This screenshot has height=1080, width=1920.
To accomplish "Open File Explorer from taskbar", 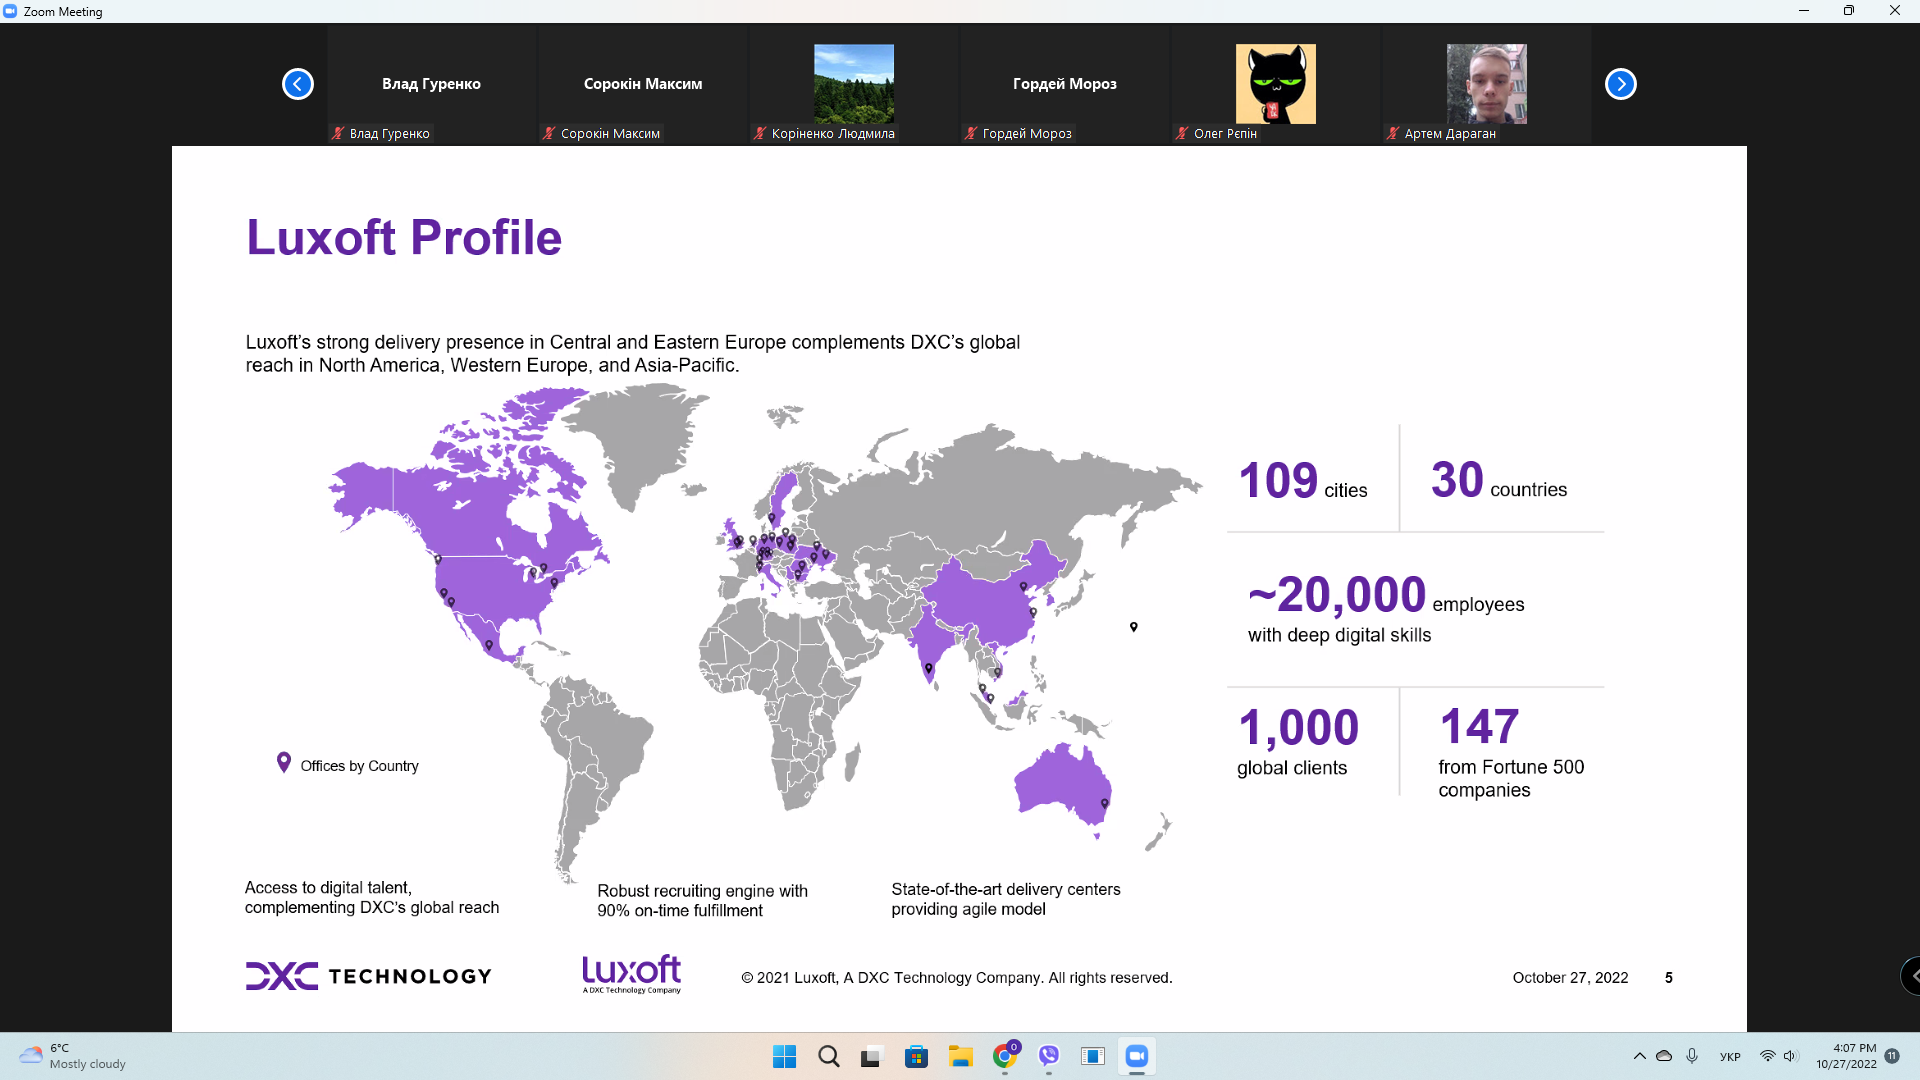I will pos(961,1056).
